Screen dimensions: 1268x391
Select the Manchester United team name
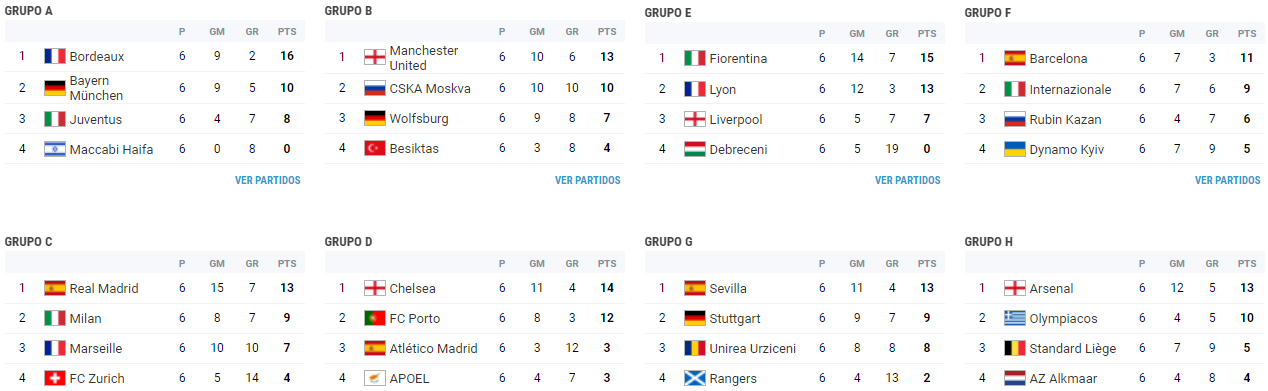click(424, 58)
